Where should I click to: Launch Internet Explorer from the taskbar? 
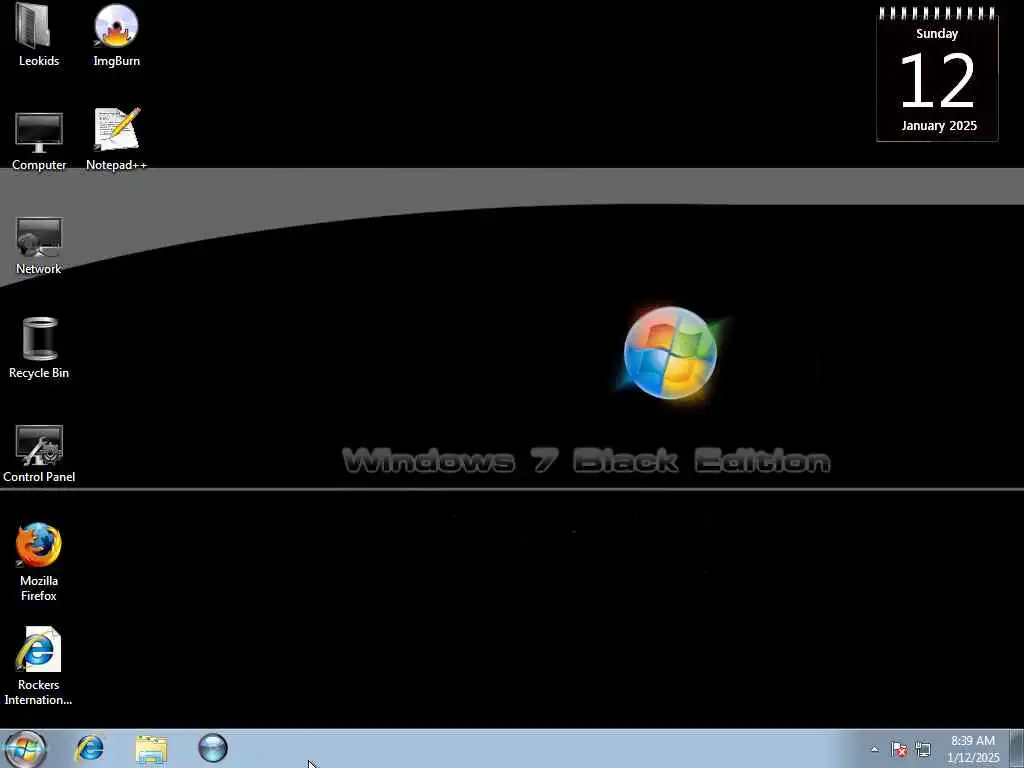[x=89, y=748]
